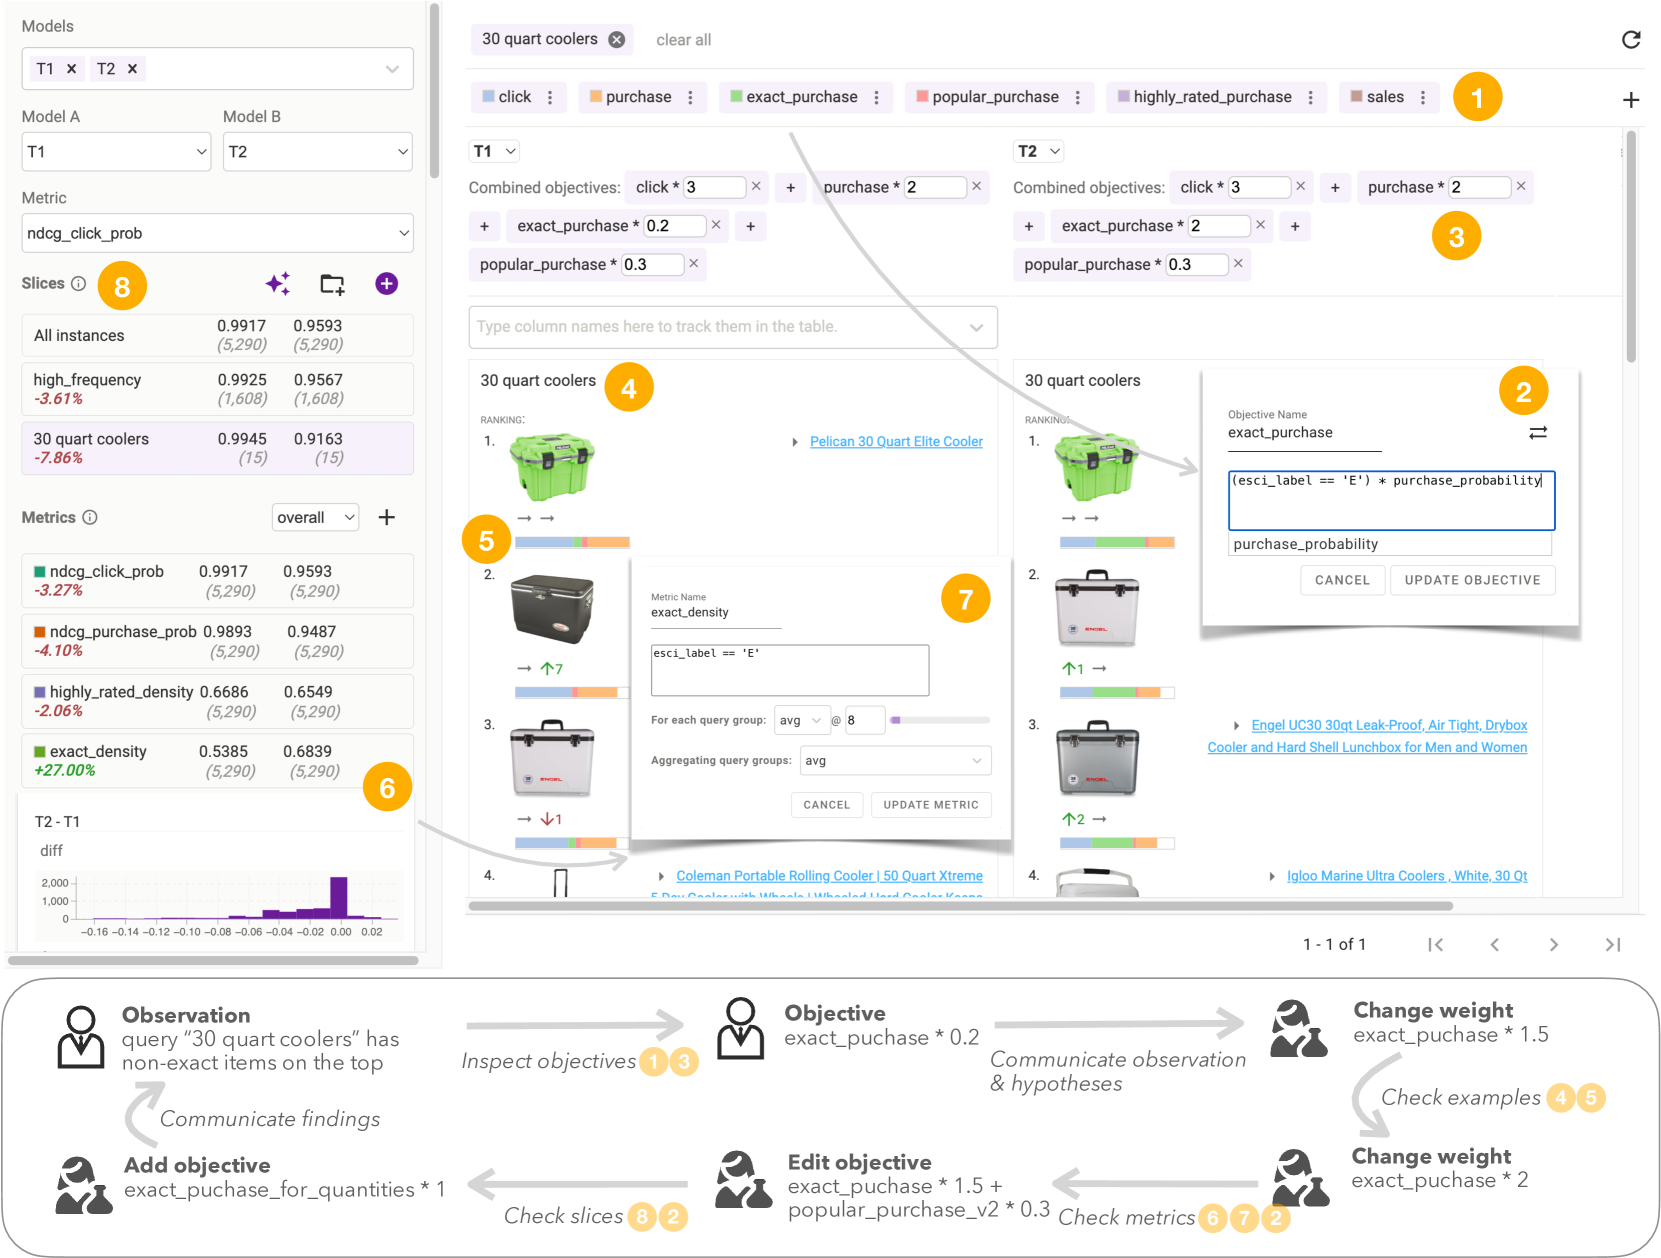This screenshot has height=1258, width=1661.
Task: Click the blue click objective color swatch
Action: point(488,96)
